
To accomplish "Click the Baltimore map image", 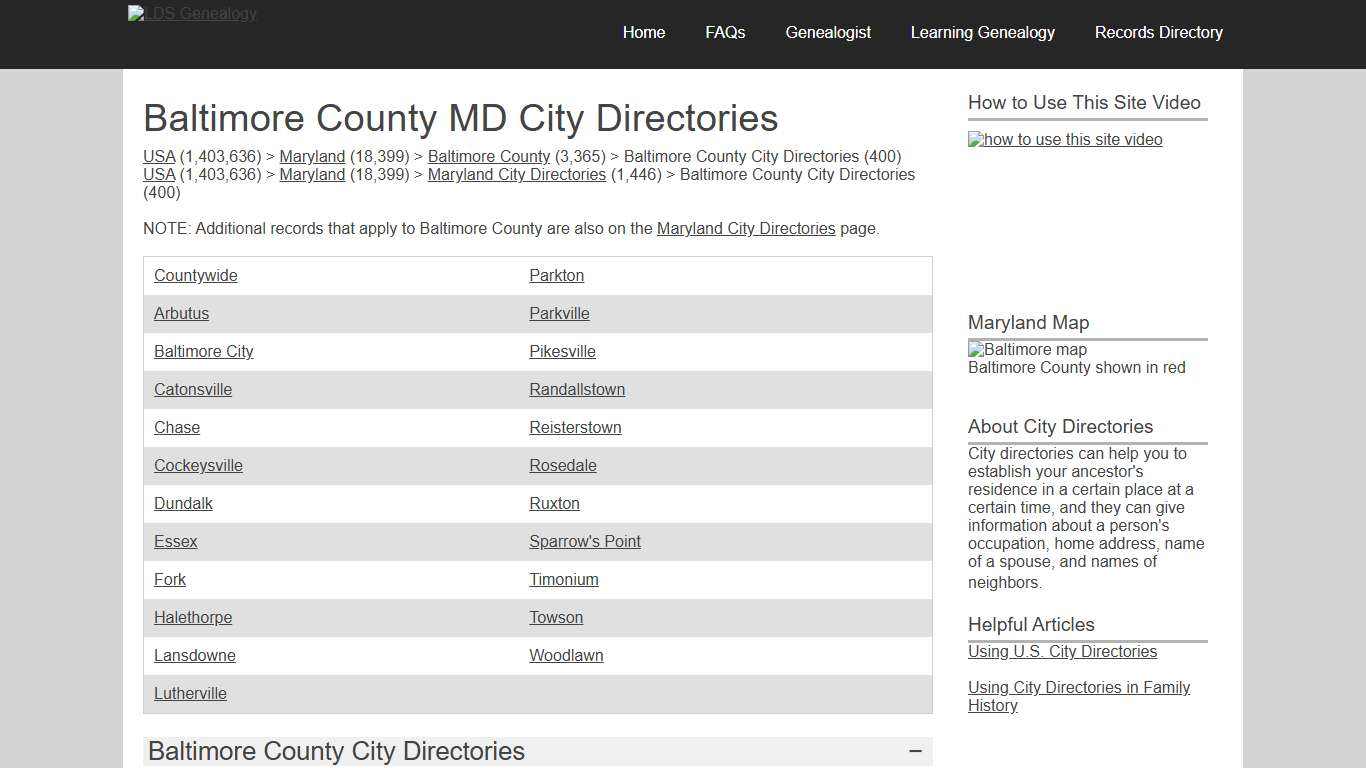I will pos(1027,350).
